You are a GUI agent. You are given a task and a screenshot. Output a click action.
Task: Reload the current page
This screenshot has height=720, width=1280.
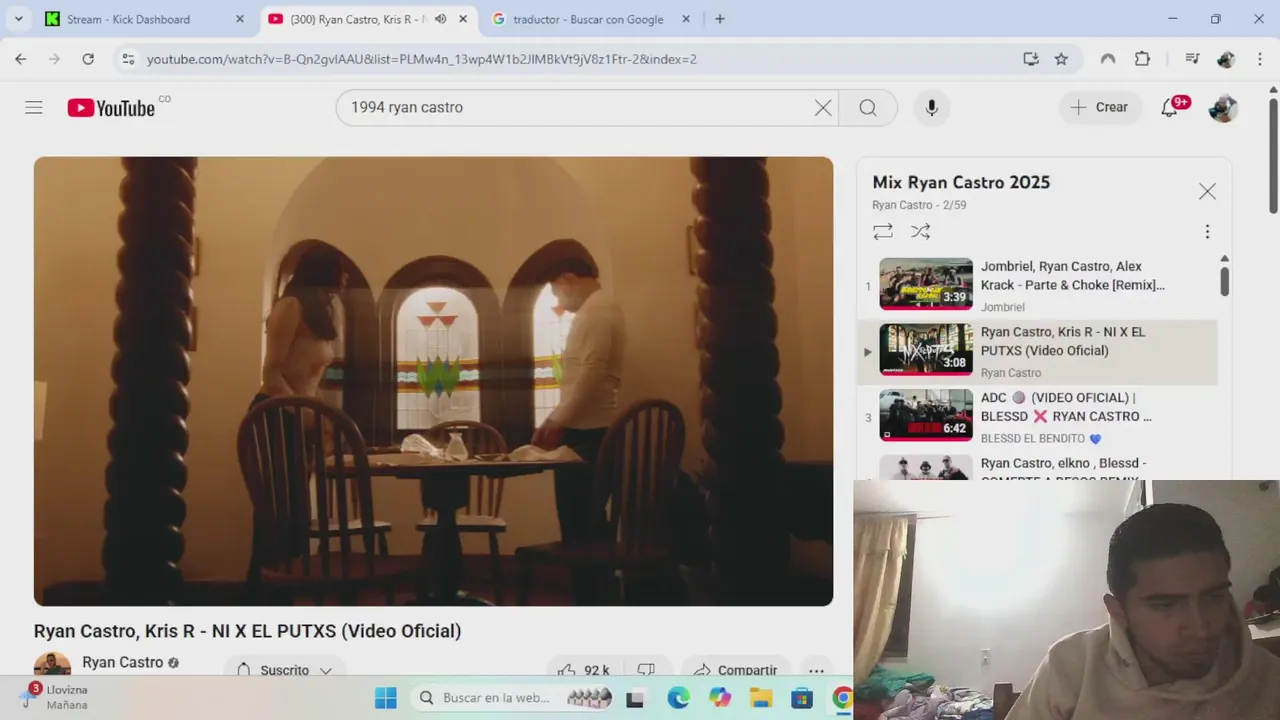88,59
